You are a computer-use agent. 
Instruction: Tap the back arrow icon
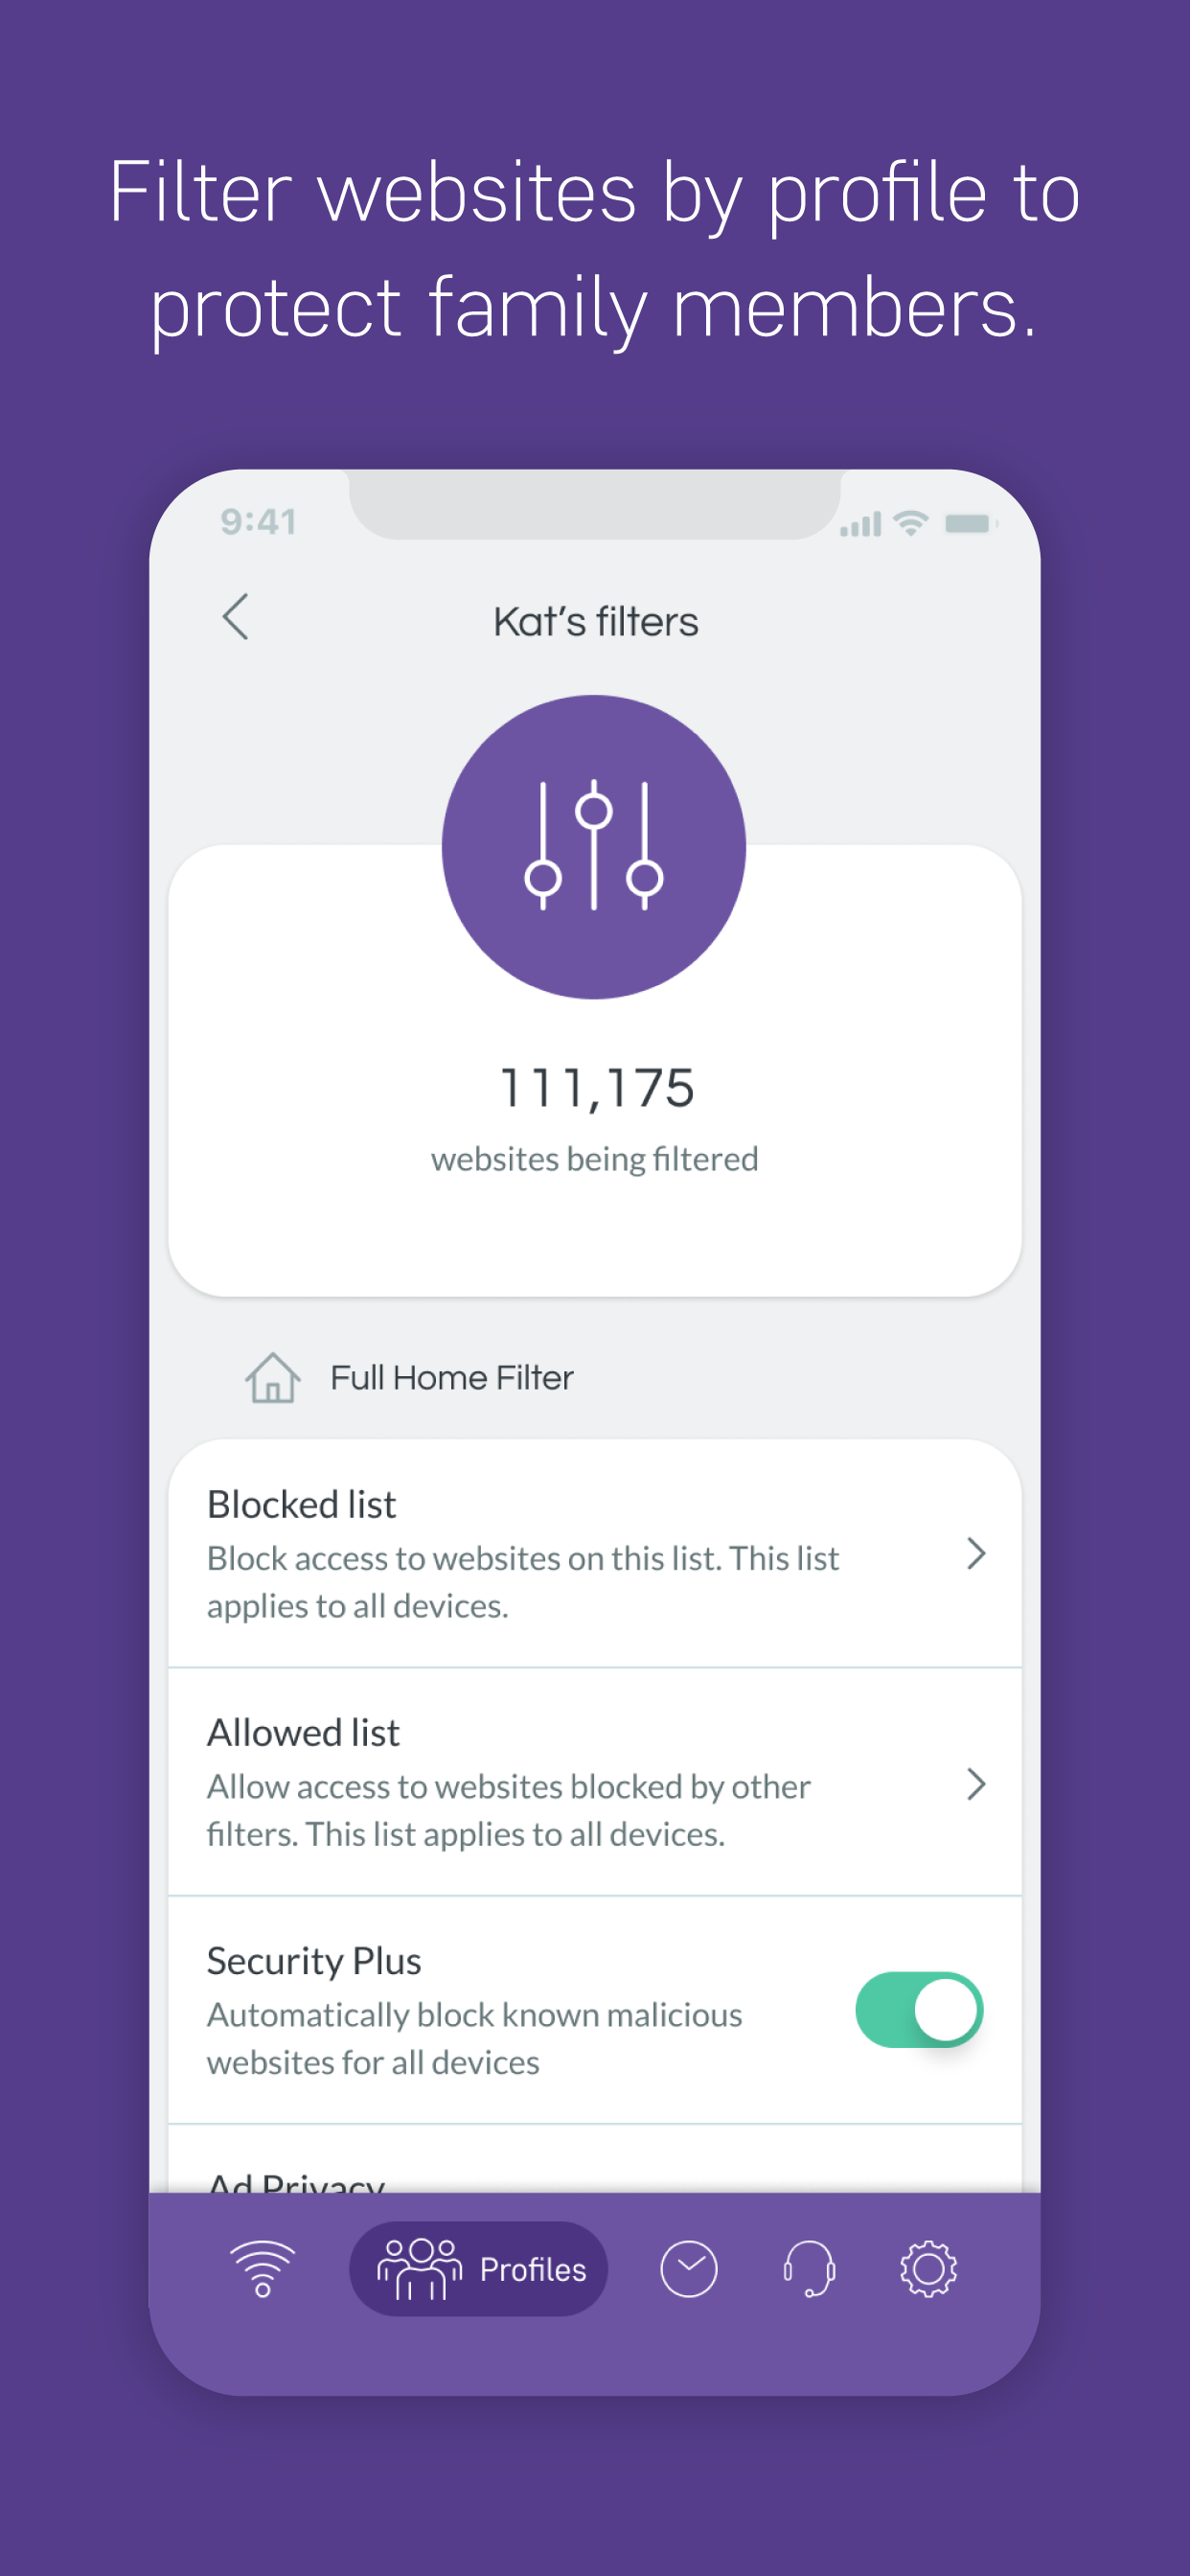236,617
